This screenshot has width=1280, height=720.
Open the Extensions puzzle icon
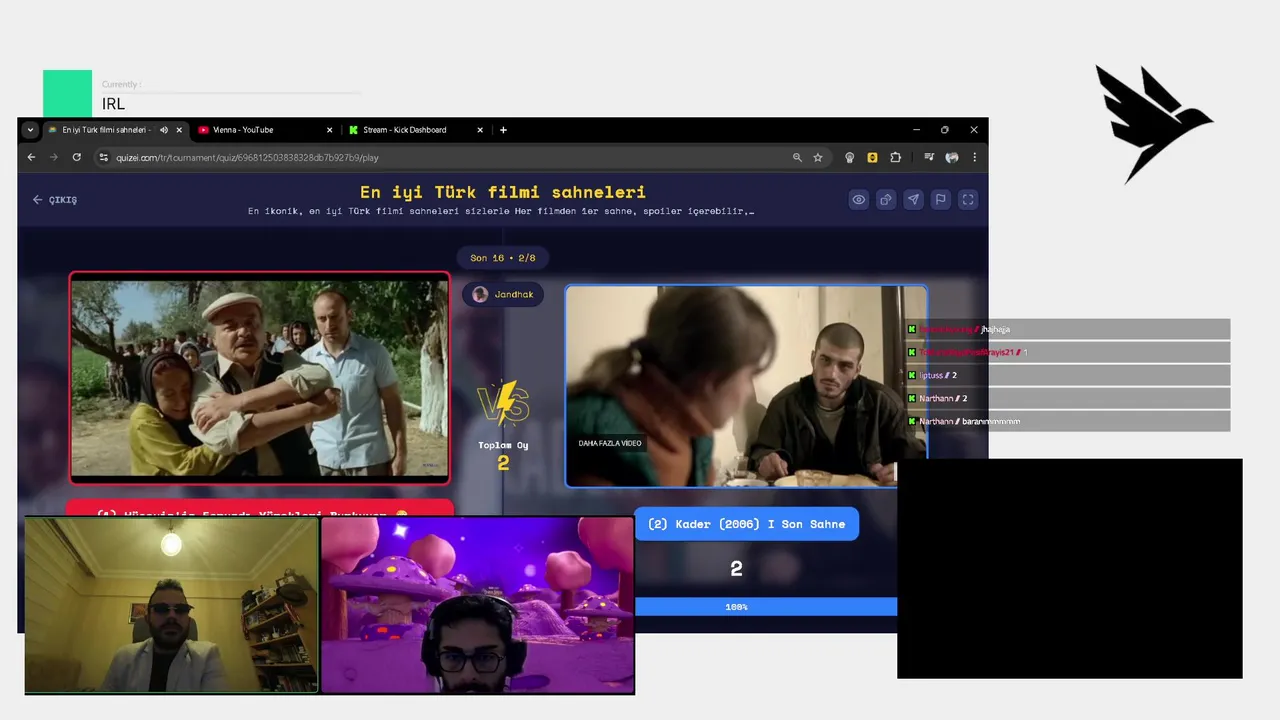(x=895, y=157)
